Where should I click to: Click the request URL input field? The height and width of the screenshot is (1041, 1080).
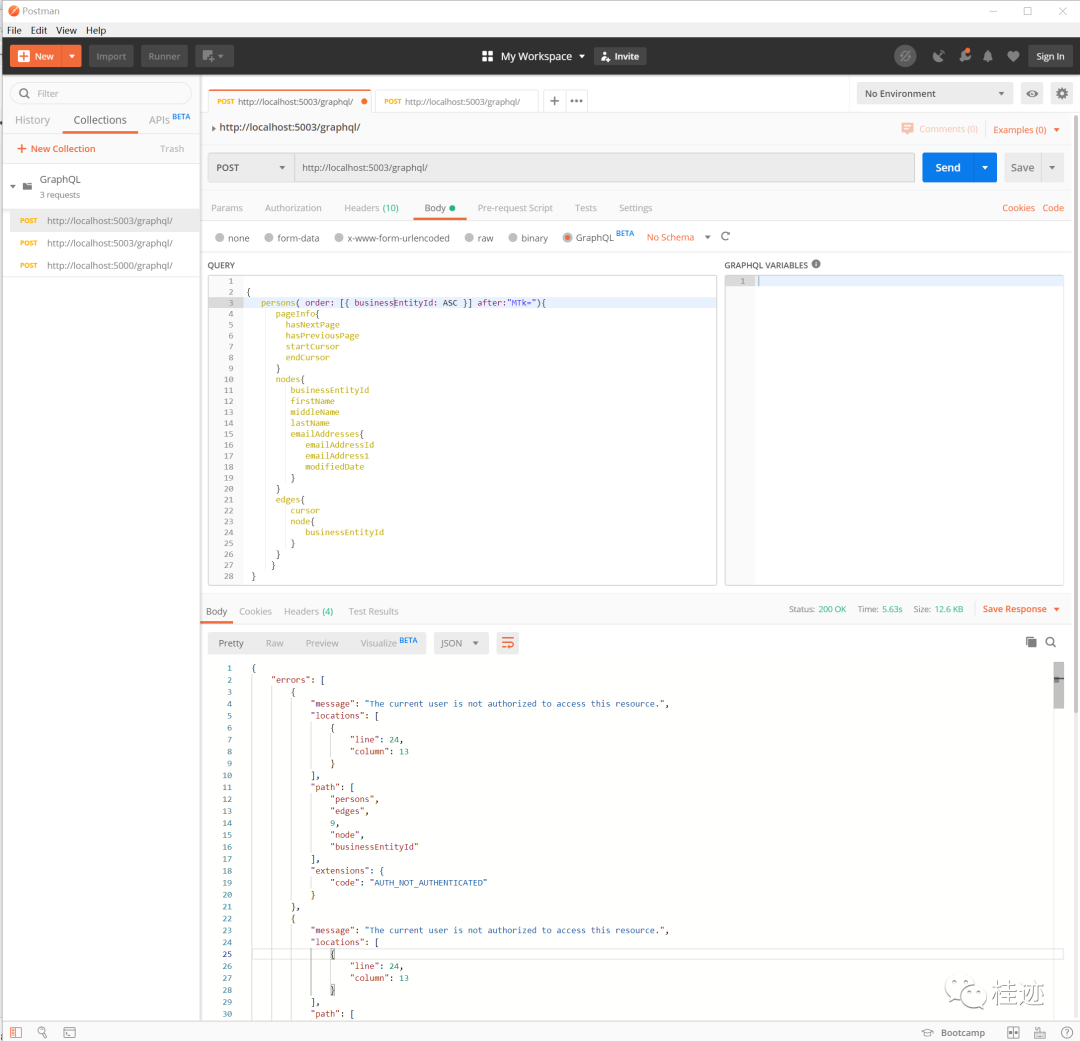[x=604, y=167]
